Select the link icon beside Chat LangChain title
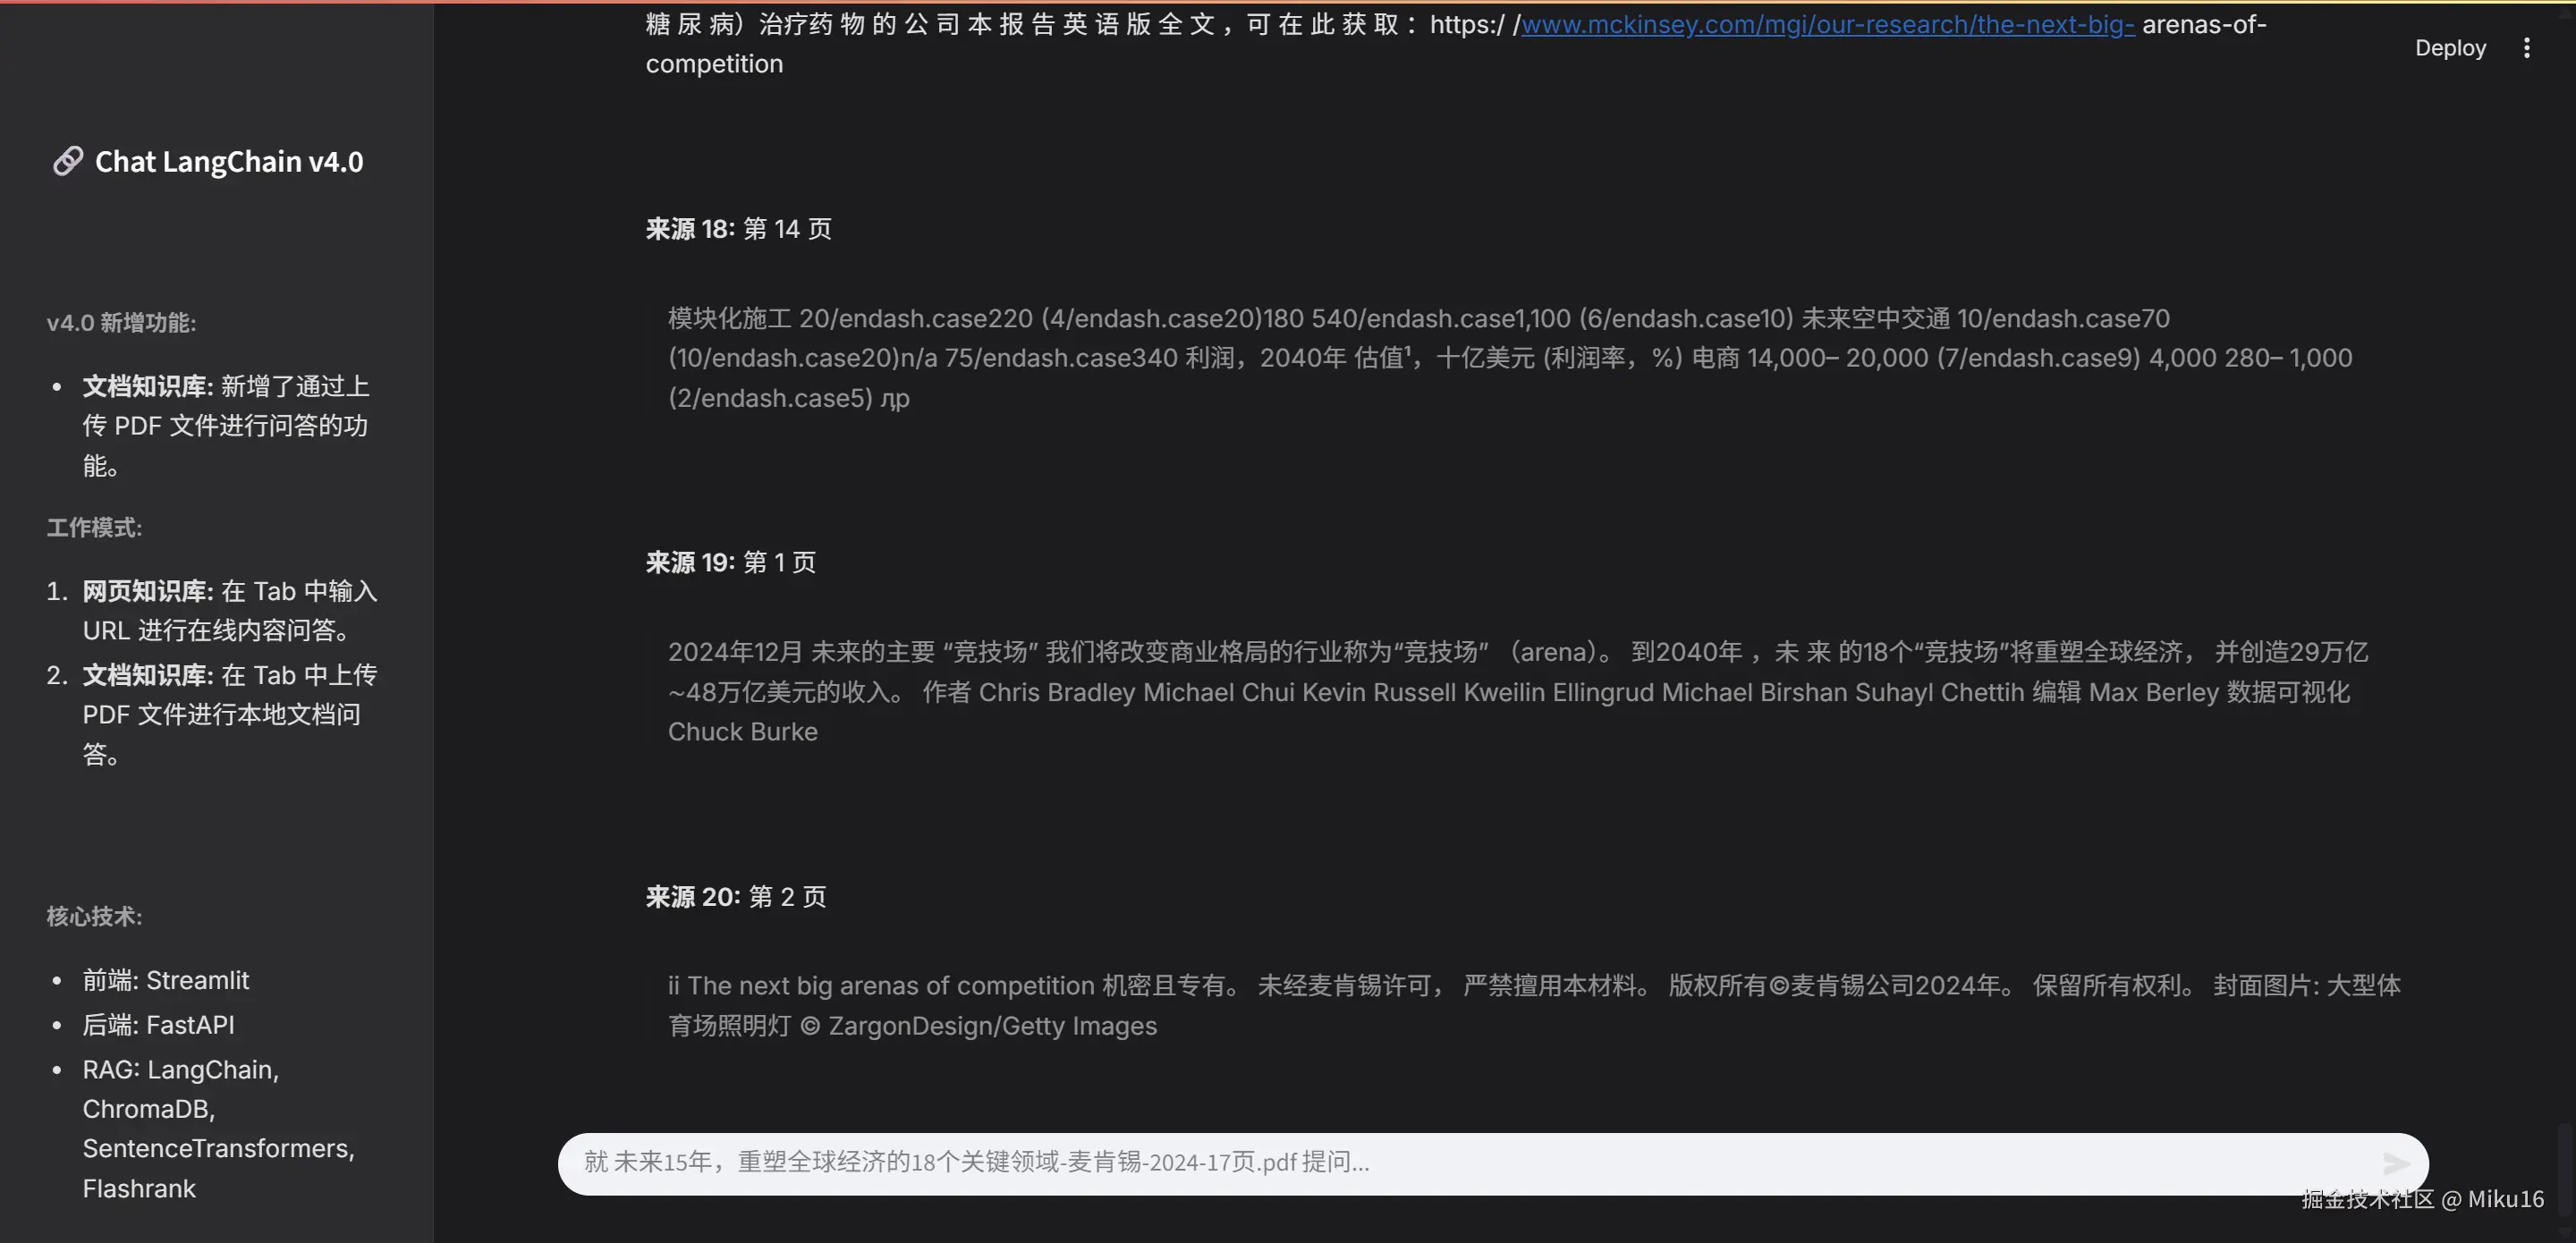Viewport: 2576px width, 1243px height. (67, 161)
